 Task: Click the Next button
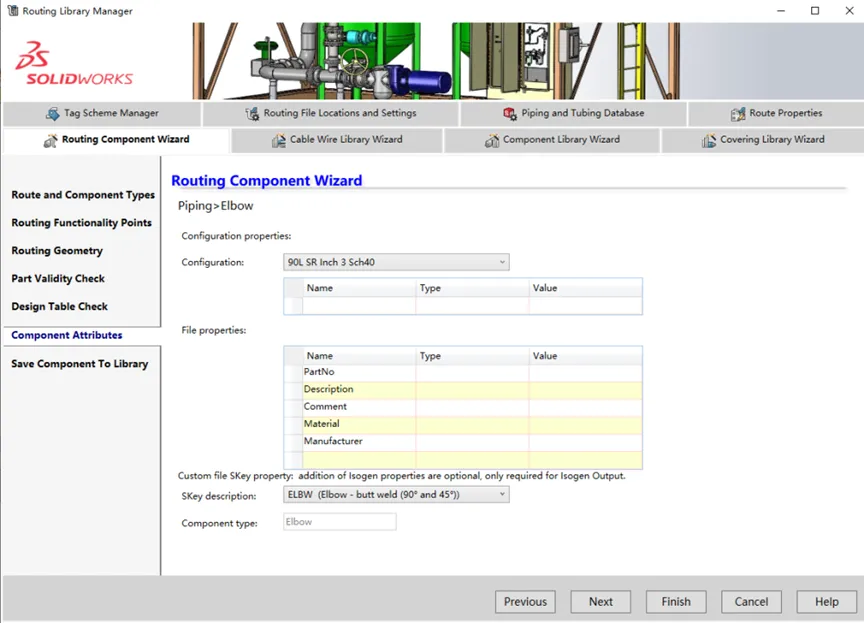(x=601, y=602)
